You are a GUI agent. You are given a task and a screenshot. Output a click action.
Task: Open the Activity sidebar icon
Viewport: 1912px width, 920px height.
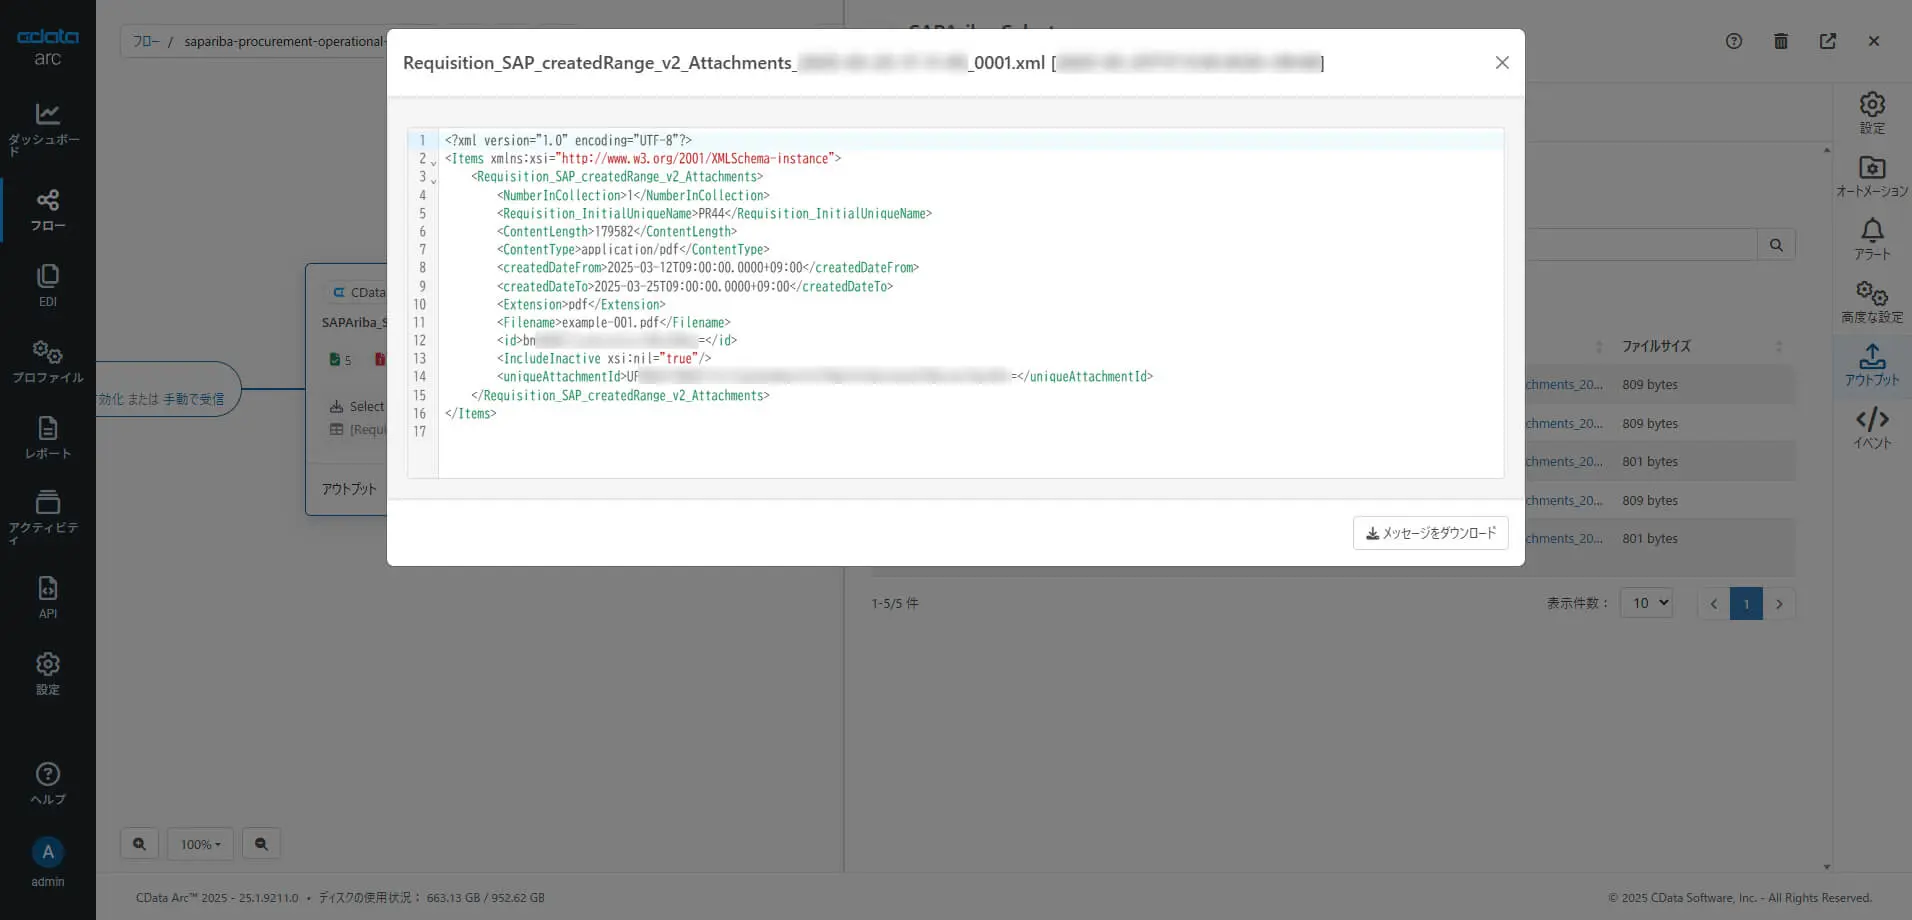(47, 517)
